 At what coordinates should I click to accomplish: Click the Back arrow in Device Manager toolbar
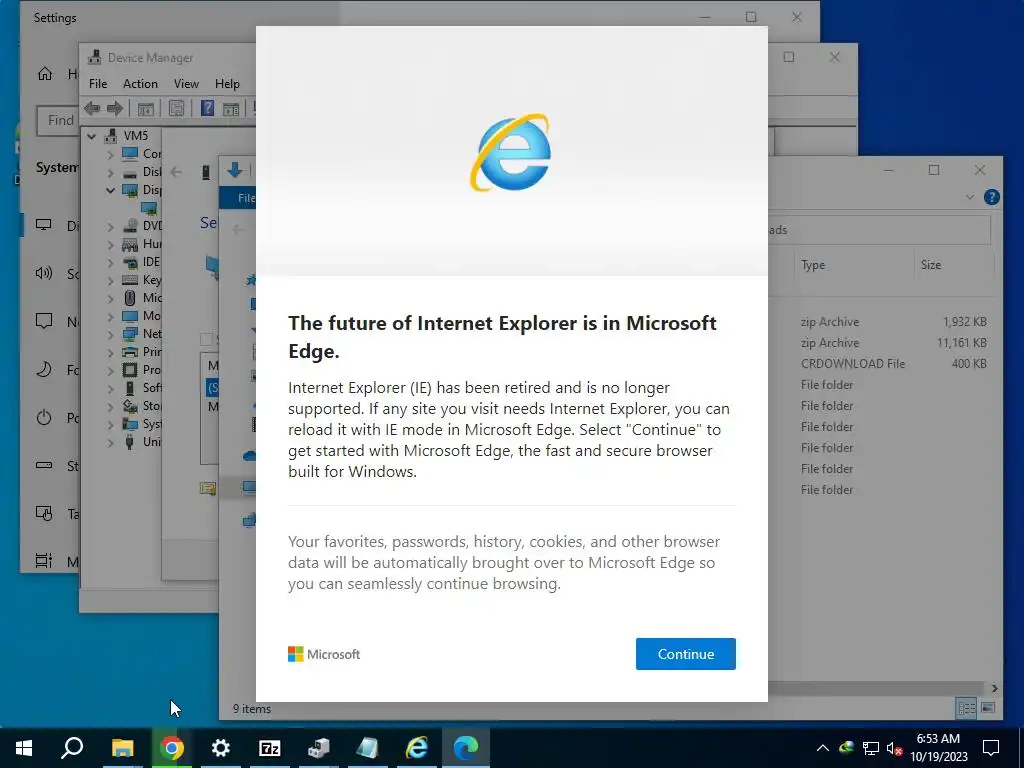(92, 108)
